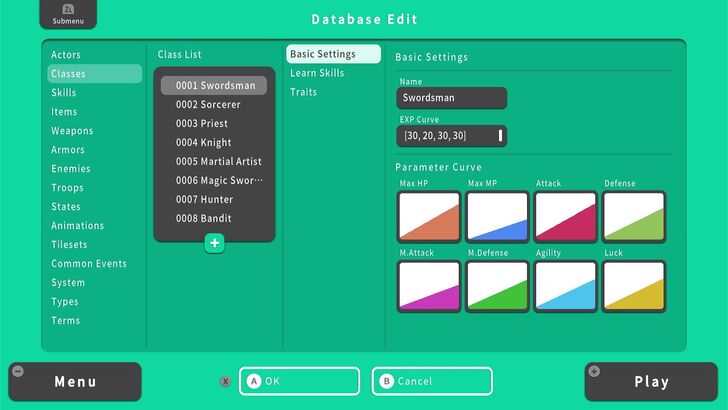Open the M.Defense parameter curve

pyautogui.click(x=497, y=286)
